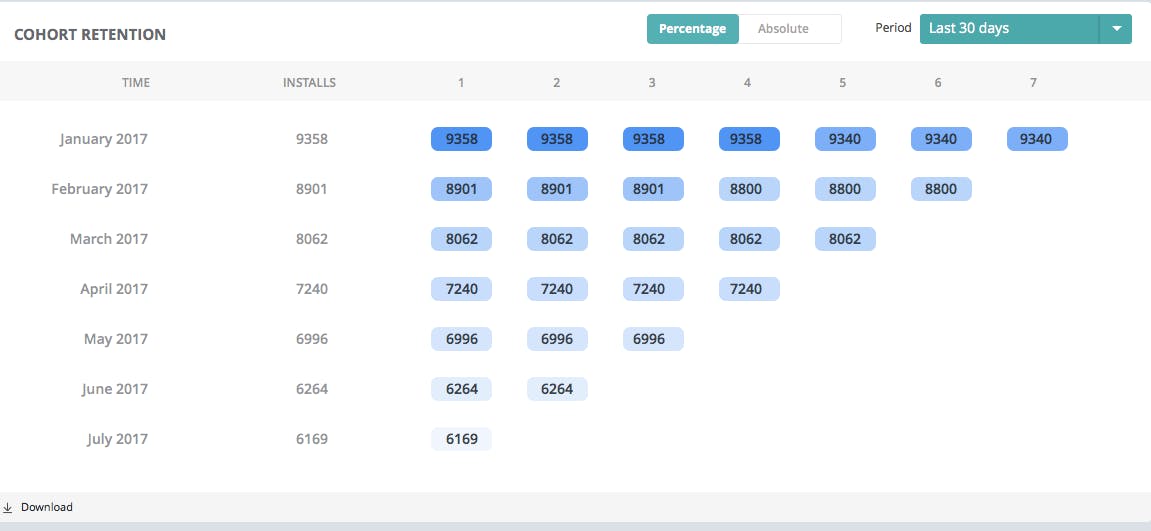The image size is (1151, 531).
Task: Click the July 2017 row label
Action: click(117, 439)
